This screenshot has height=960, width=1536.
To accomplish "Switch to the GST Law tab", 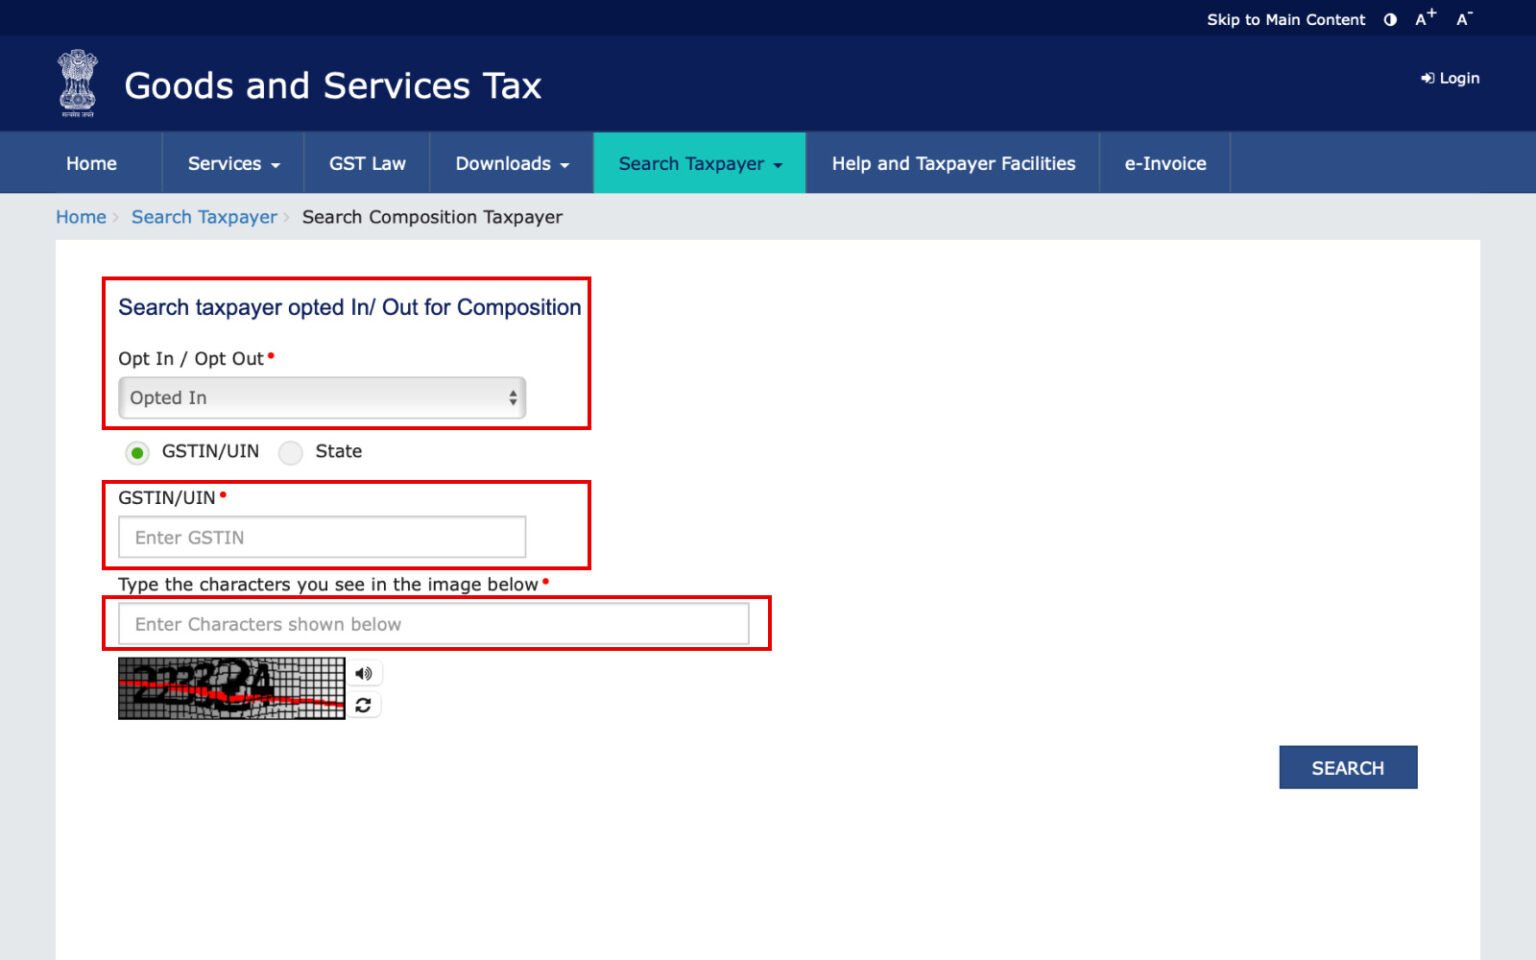I will pyautogui.click(x=366, y=163).
